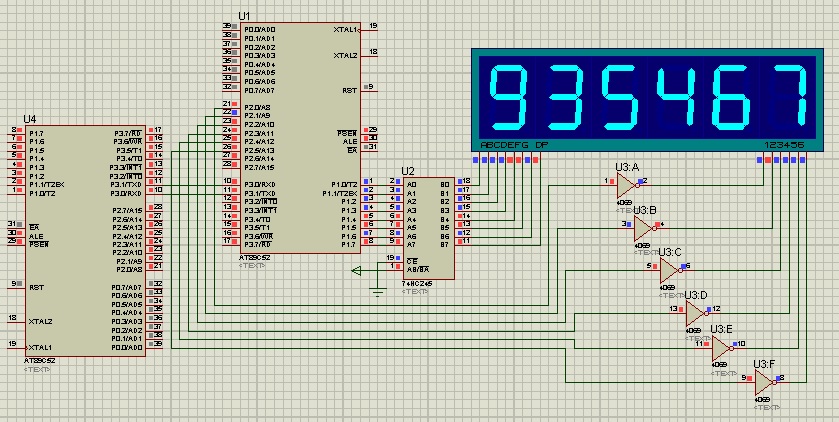The height and width of the screenshot is (422, 839).
Task: Select the U3:A inverter gate symbol
Action: [x=626, y=186]
